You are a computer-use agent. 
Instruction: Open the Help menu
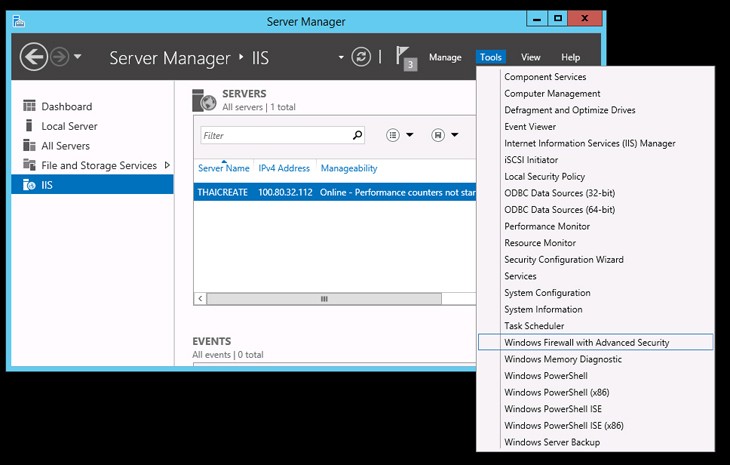[570, 57]
